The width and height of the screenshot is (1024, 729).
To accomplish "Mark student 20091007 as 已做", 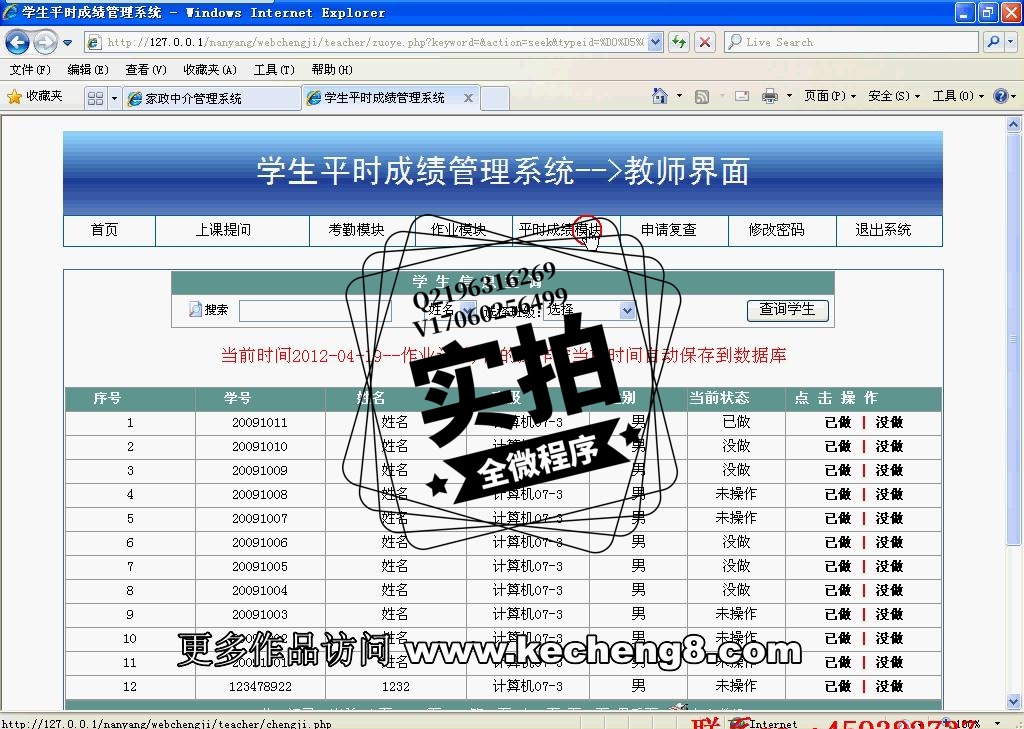I will 838,519.
